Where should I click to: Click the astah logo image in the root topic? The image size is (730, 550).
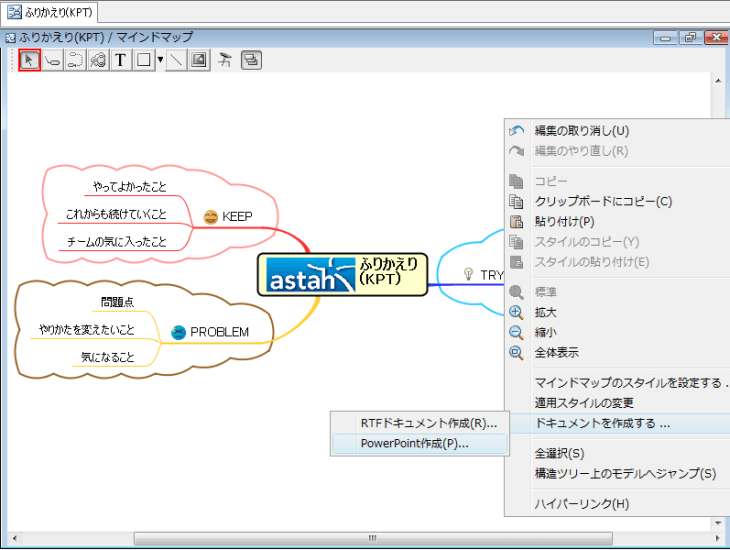click(x=310, y=275)
